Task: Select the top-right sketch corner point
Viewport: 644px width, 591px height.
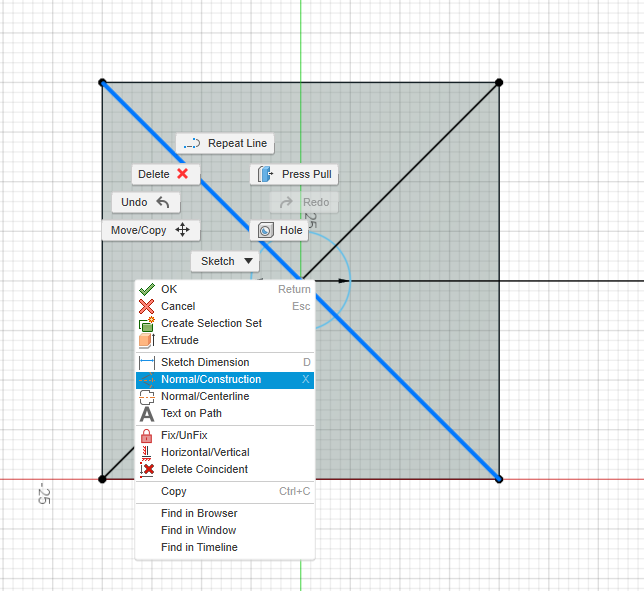Action: coord(499,83)
